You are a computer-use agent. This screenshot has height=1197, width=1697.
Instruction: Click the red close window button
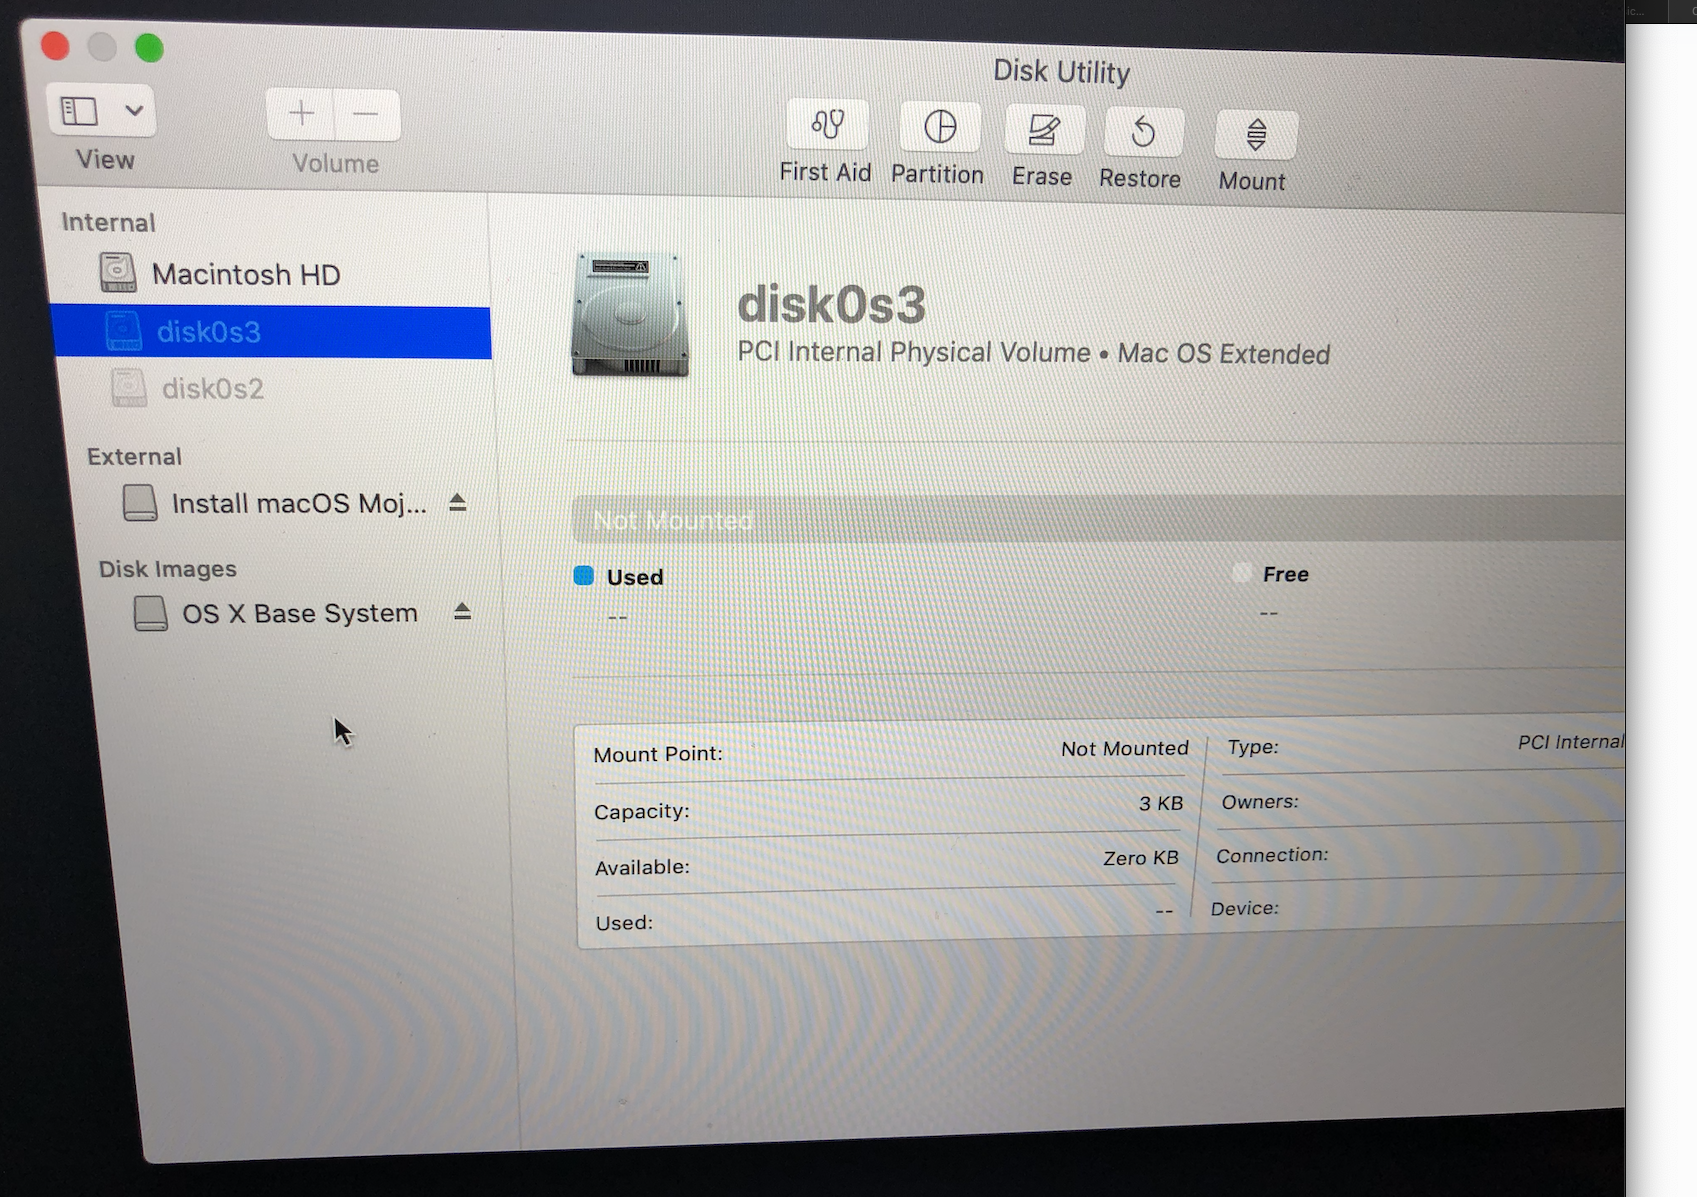click(55, 45)
